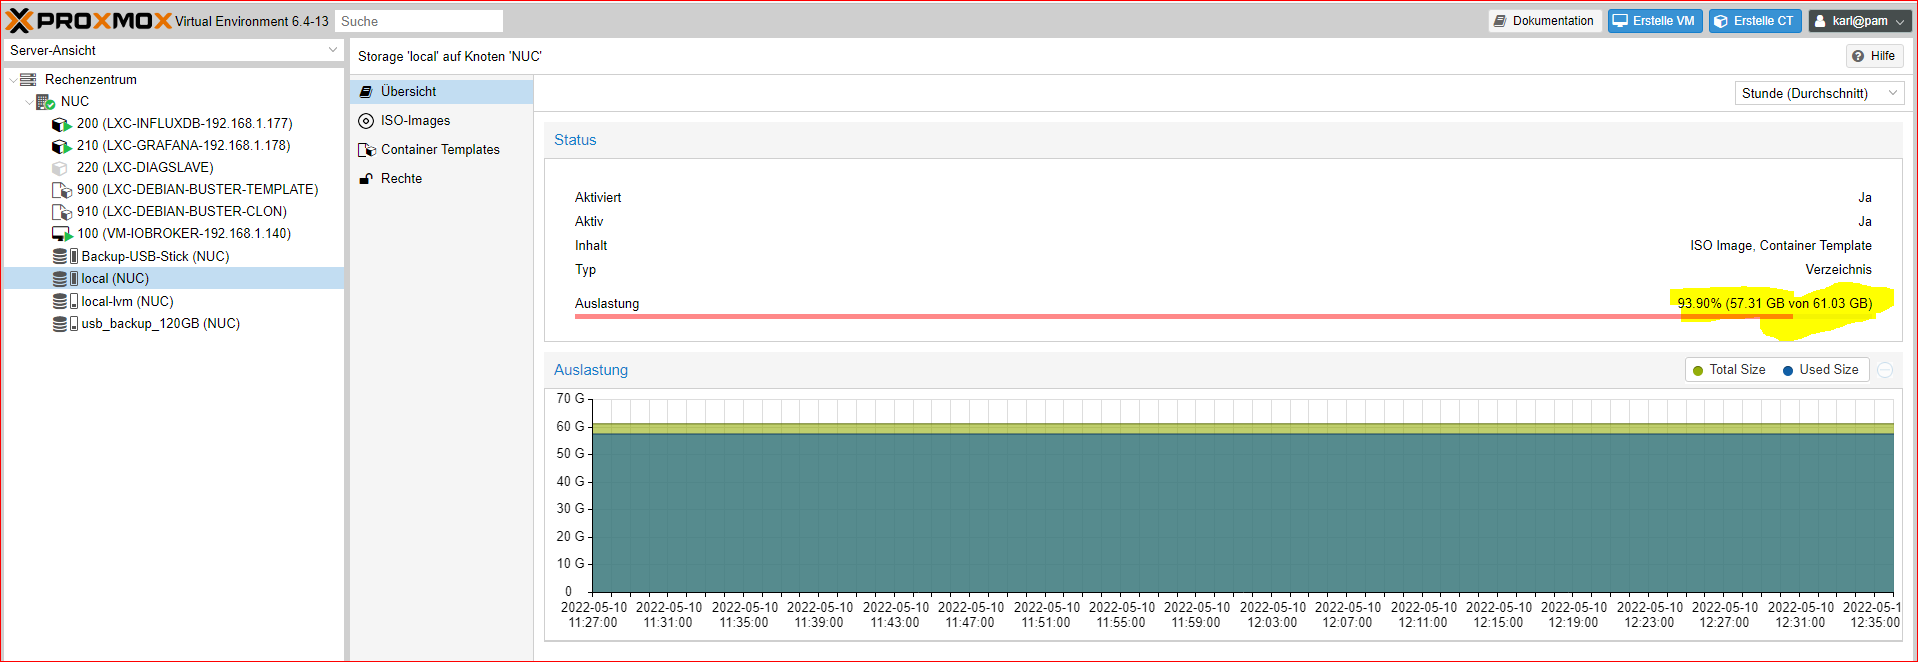Click the 'Aktiviert' label in Status

coord(598,198)
